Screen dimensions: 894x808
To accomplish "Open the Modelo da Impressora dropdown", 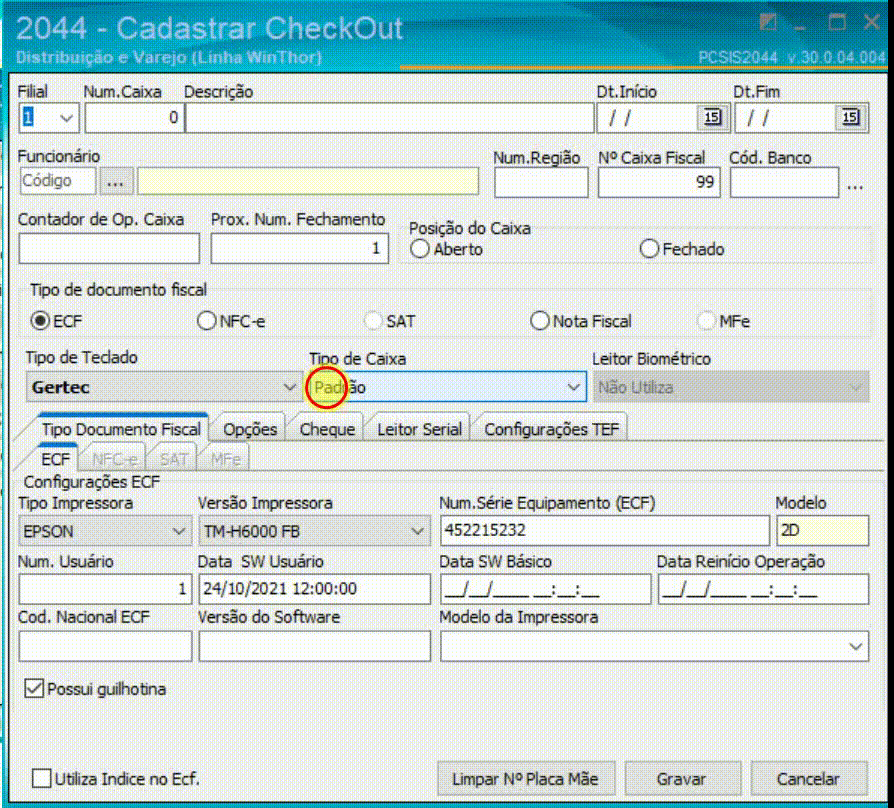I will pyautogui.click(x=856, y=647).
